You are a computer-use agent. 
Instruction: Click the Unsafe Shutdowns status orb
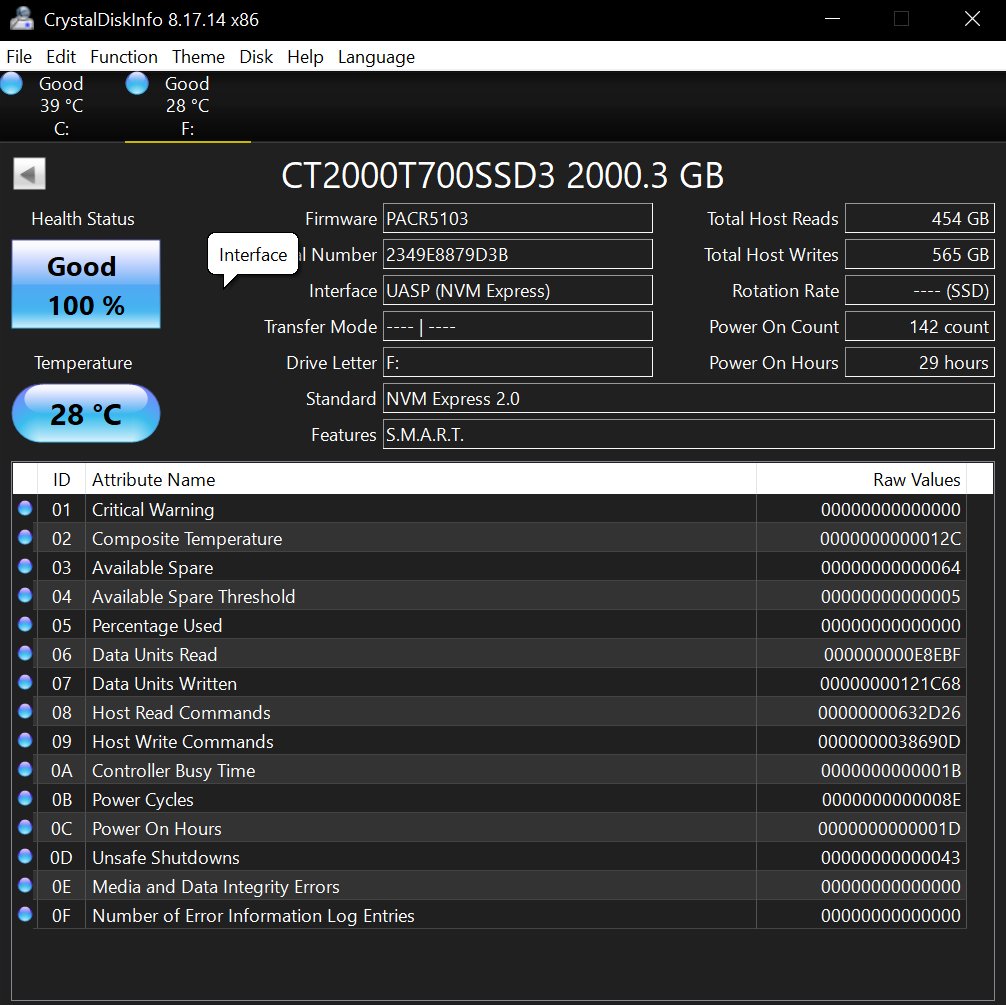pos(25,857)
